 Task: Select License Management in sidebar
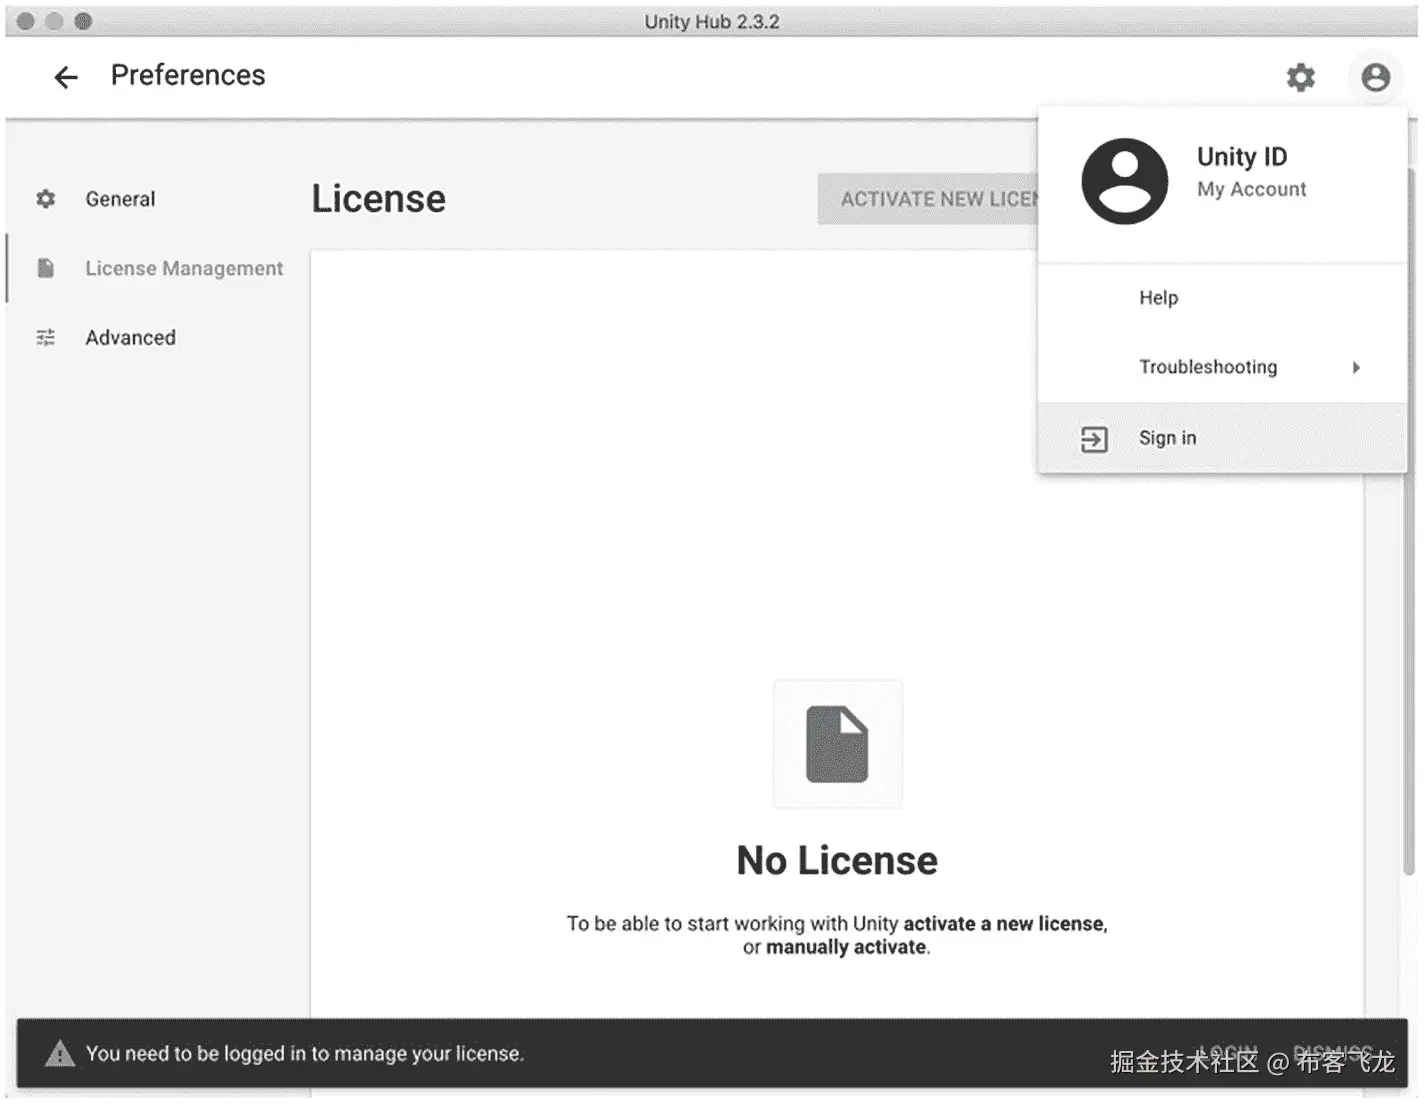(184, 268)
